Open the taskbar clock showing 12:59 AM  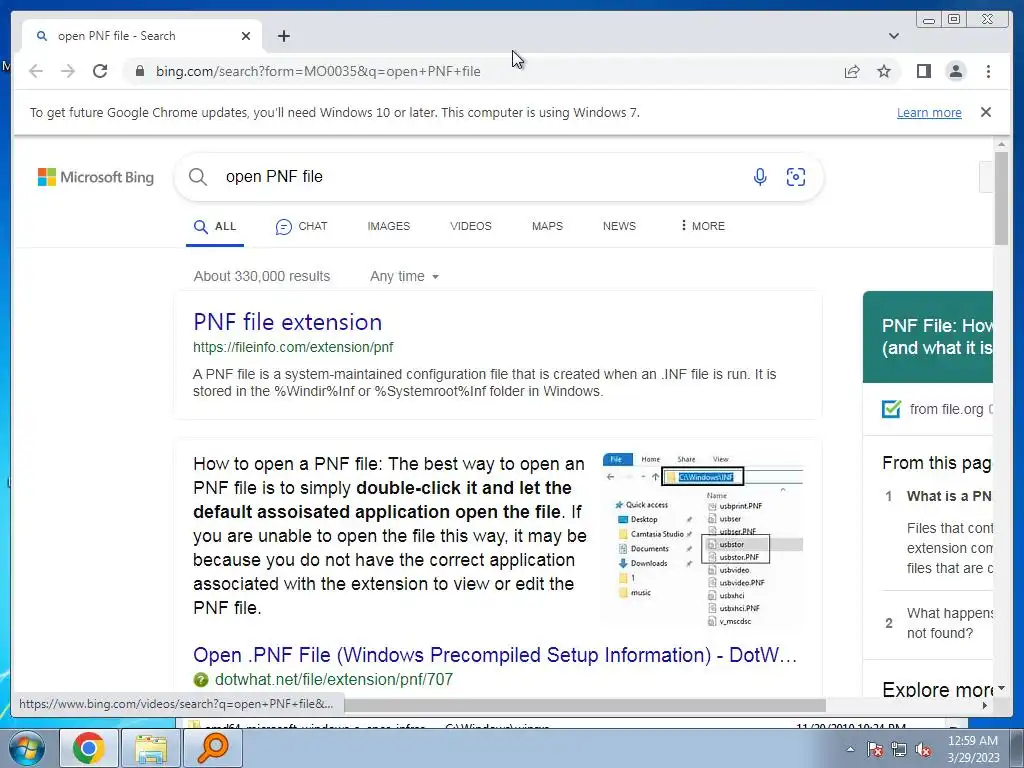coord(973,748)
